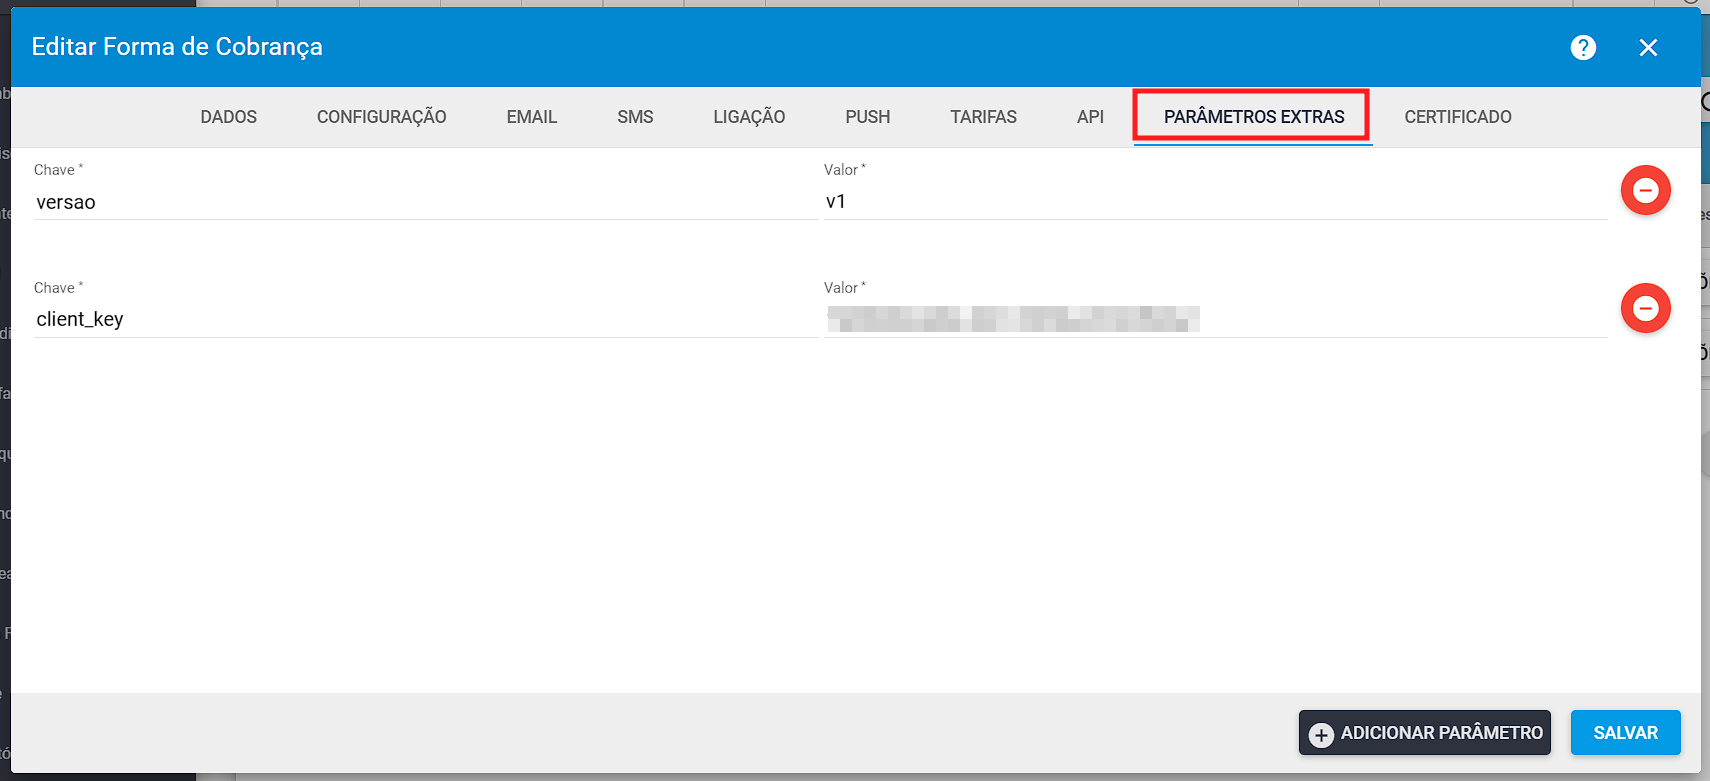Remove the client_key parameter row

pos(1645,308)
